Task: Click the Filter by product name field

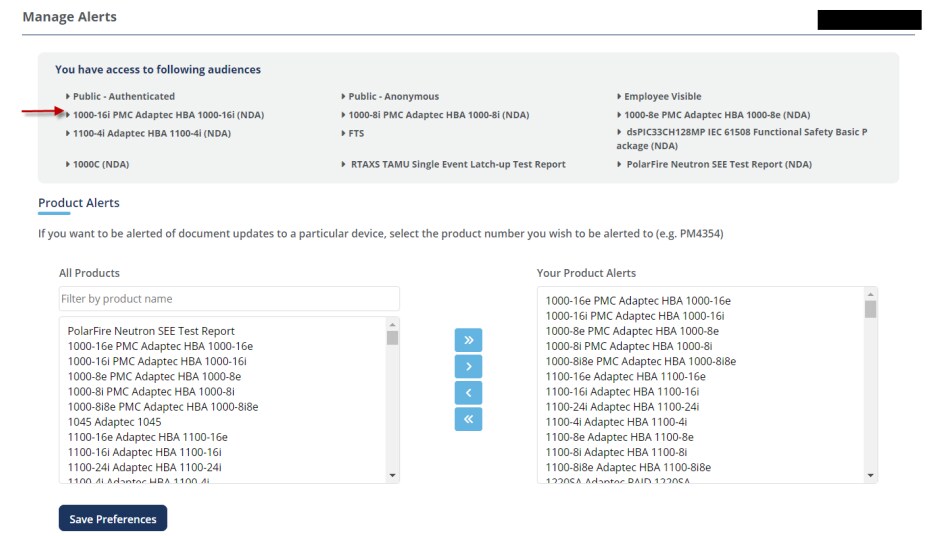Action: coord(229,299)
